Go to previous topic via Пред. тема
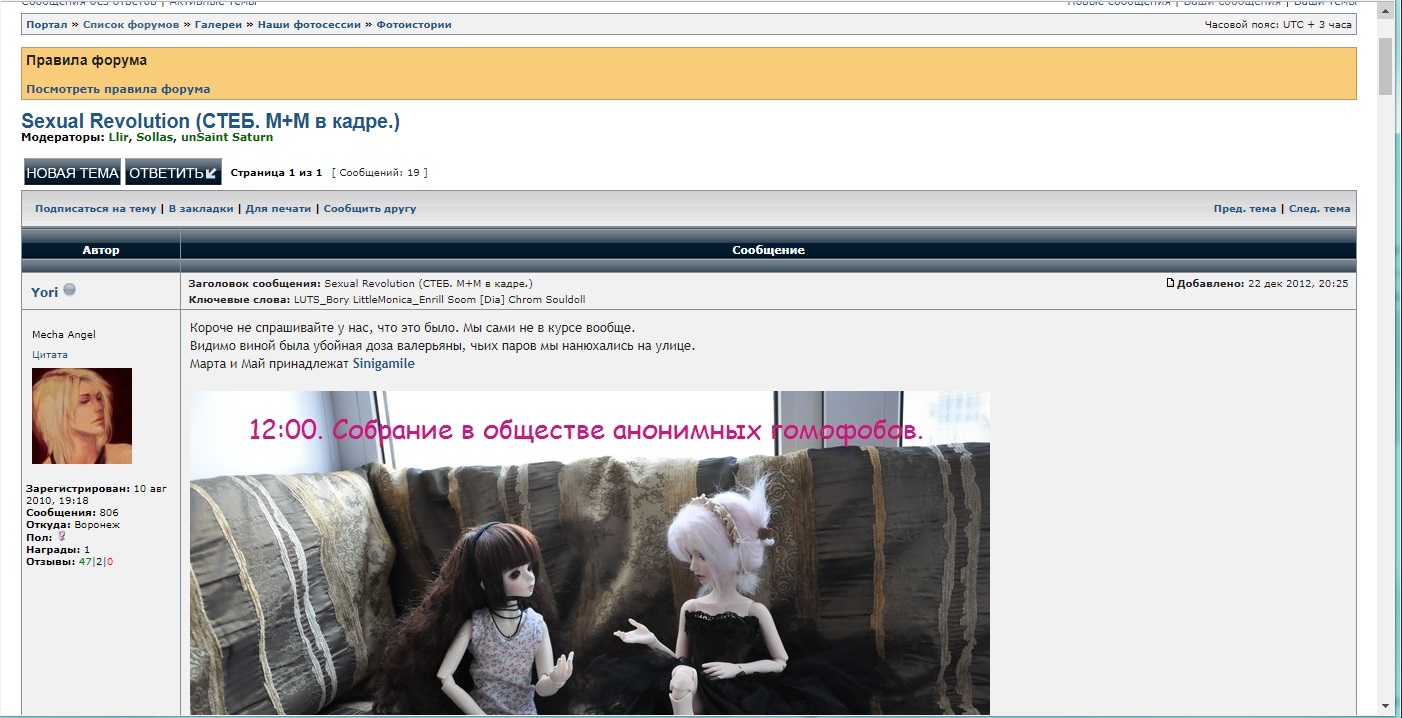1402x718 pixels. coord(1245,209)
